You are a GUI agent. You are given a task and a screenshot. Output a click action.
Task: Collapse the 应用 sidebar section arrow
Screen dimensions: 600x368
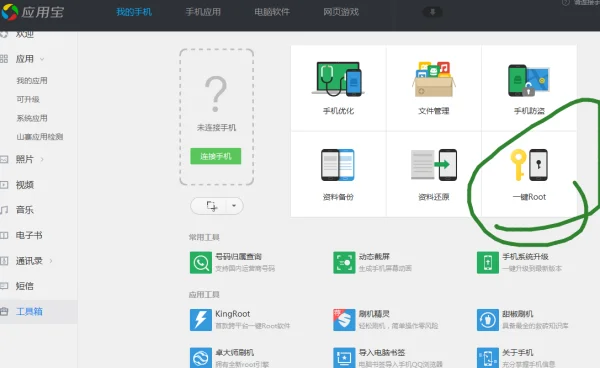pyautogui.click(x=42, y=59)
